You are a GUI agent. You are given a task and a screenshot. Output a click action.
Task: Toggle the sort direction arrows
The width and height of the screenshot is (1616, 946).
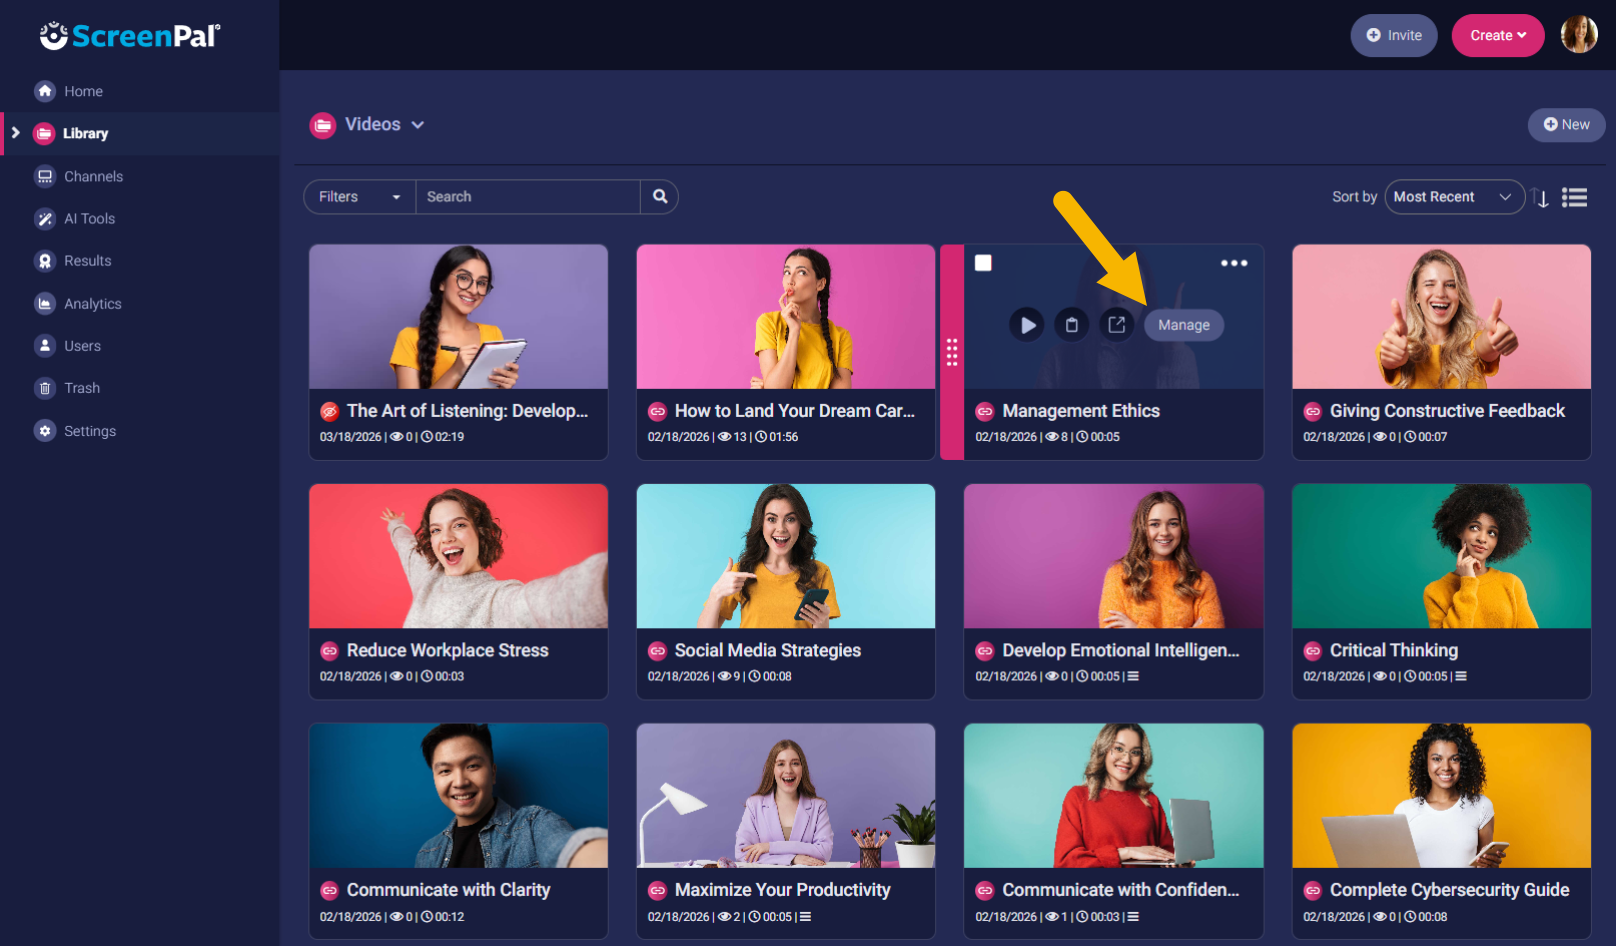pyautogui.click(x=1540, y=197)
